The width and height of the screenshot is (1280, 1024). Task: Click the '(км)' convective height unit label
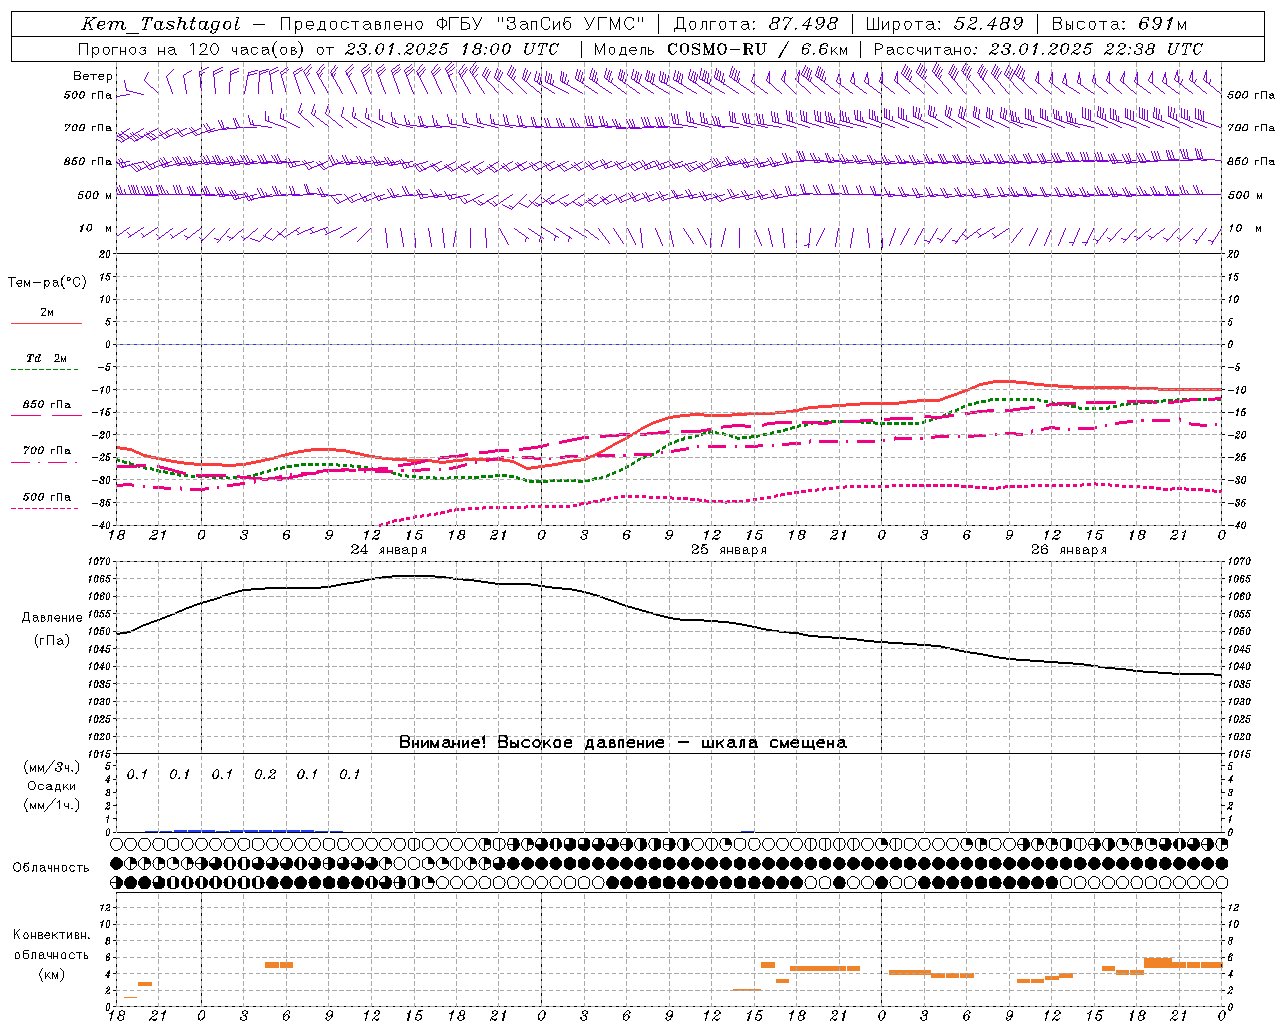[x=51, y=974]
